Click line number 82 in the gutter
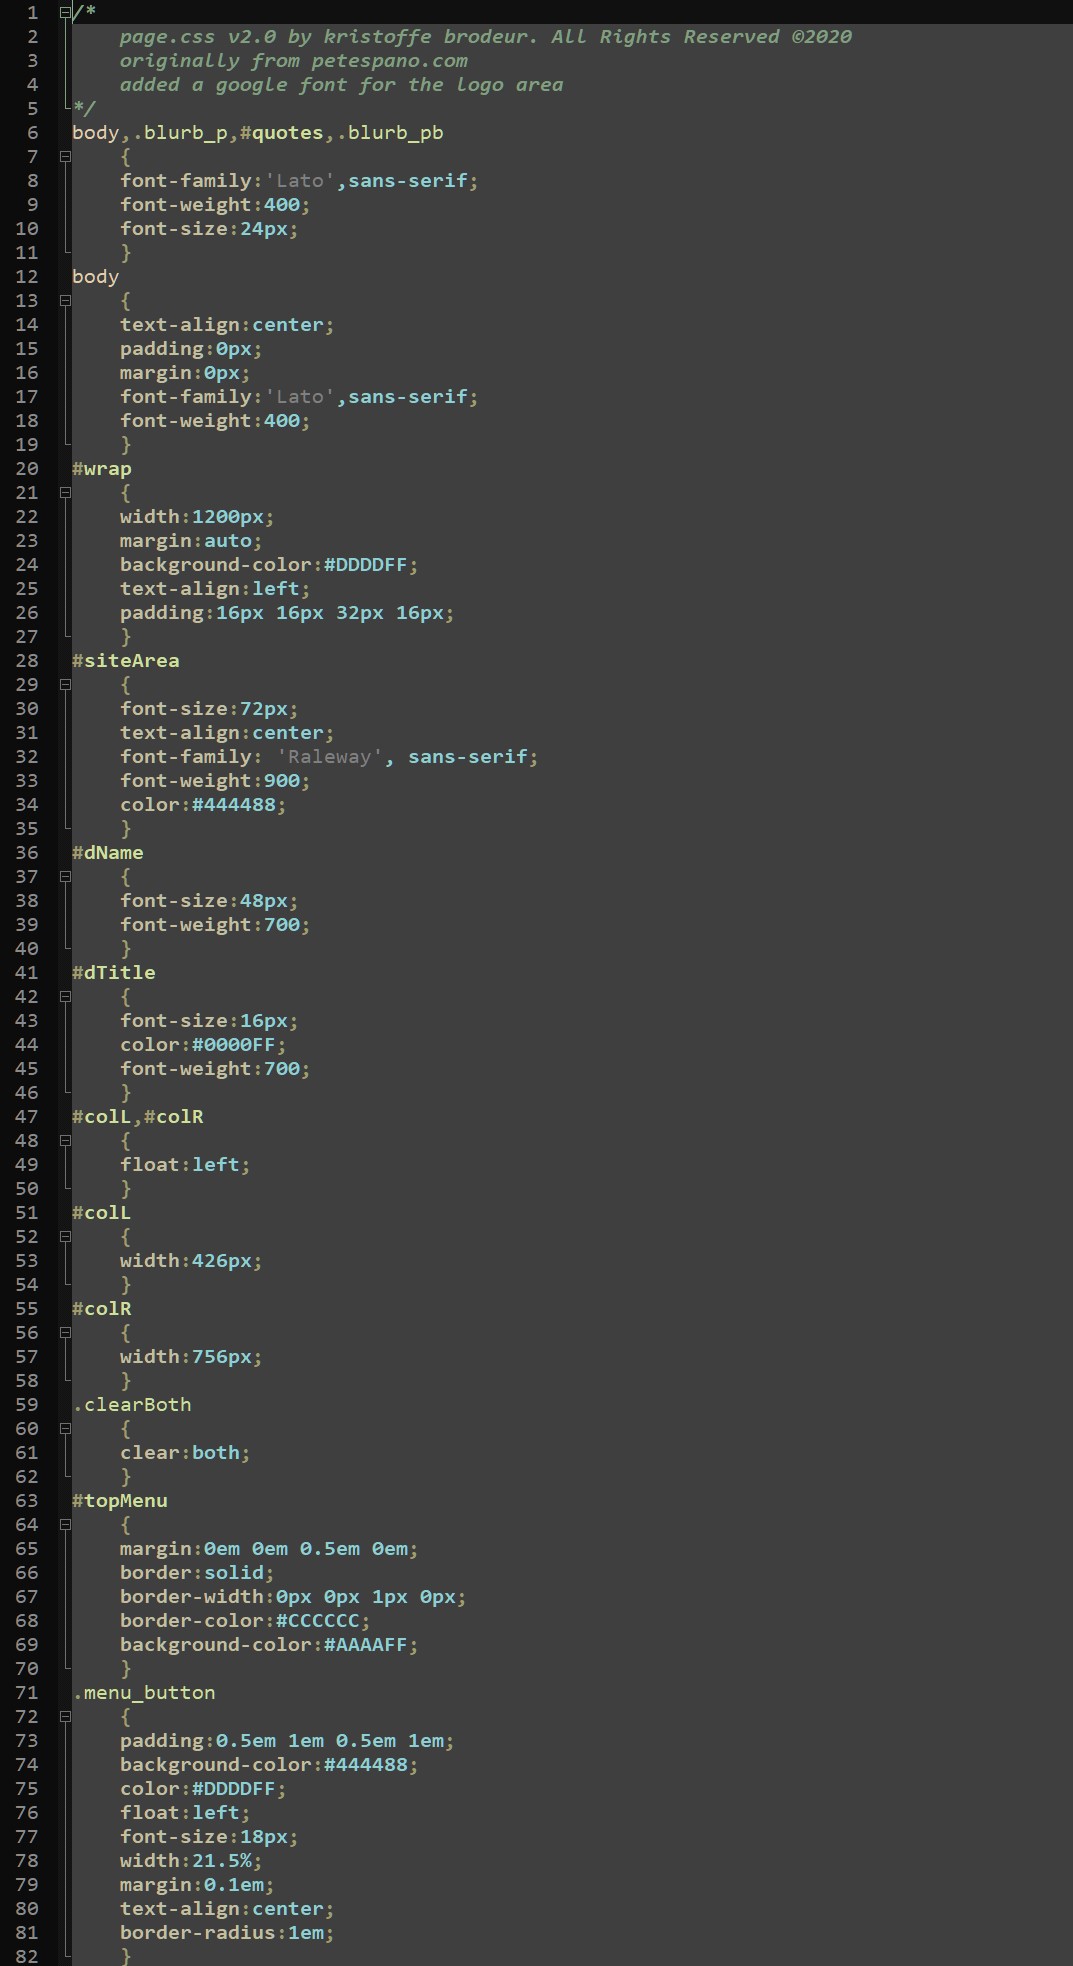This screenshot has height=1966, width=1073. (x=27, y=1957)
